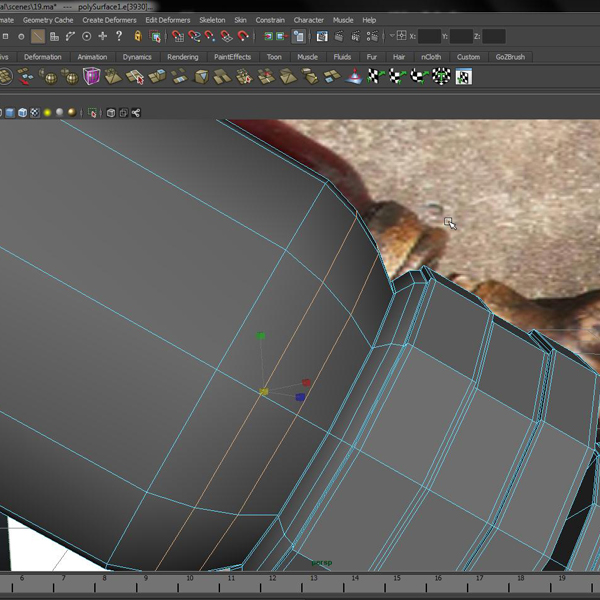Screen dimensions: 600x600
Task: Expand the input mode dropdown arrow beside X field
Action: click(392, 36)
